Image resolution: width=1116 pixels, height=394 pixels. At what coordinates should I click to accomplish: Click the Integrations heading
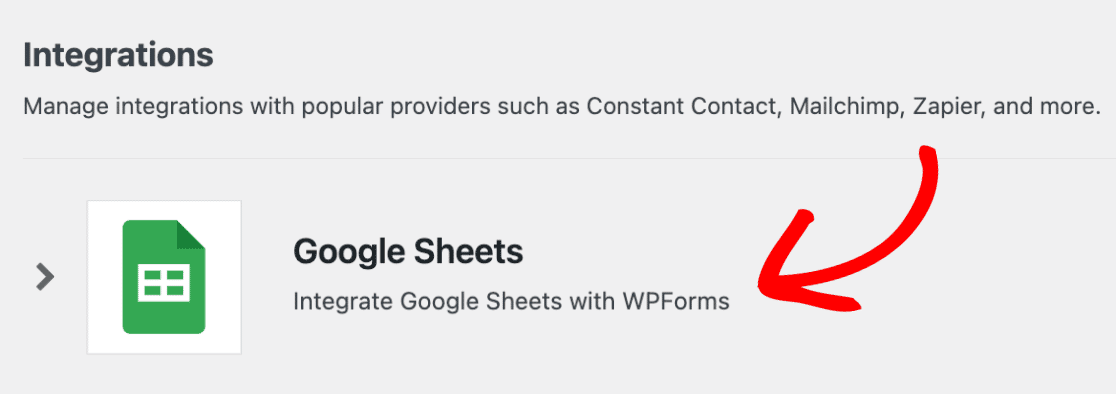pyautogui.click(x=118, y=55)
